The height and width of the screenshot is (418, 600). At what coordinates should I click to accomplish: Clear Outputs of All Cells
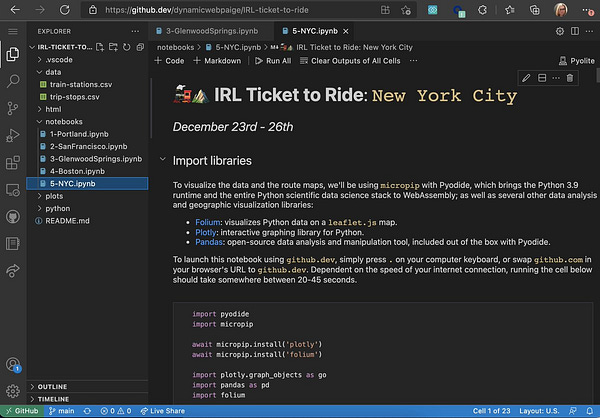[x=350, y=61]
